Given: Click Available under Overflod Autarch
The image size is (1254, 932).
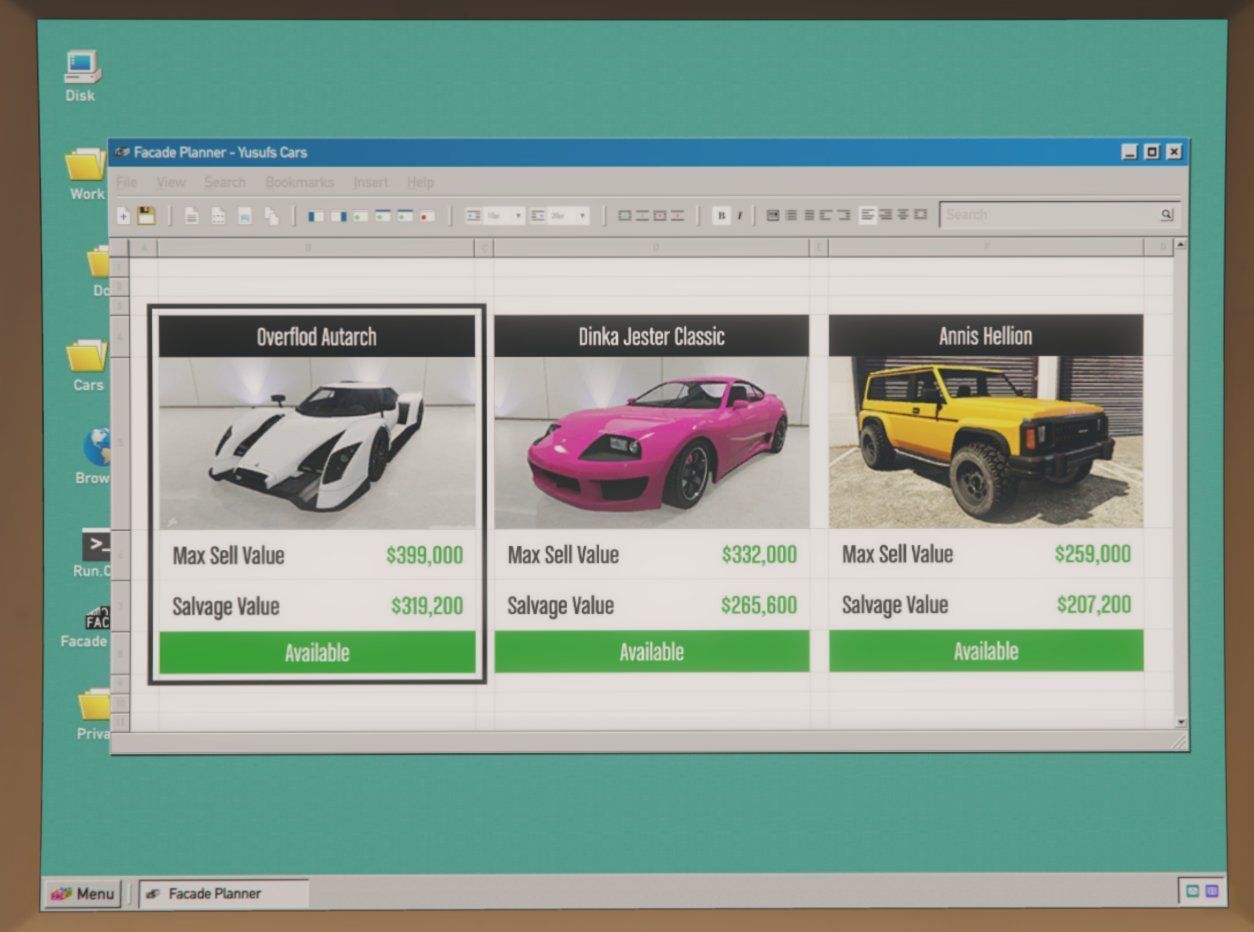Looking at the screenshot, I should pyautogui.click(x=317, y=653).
